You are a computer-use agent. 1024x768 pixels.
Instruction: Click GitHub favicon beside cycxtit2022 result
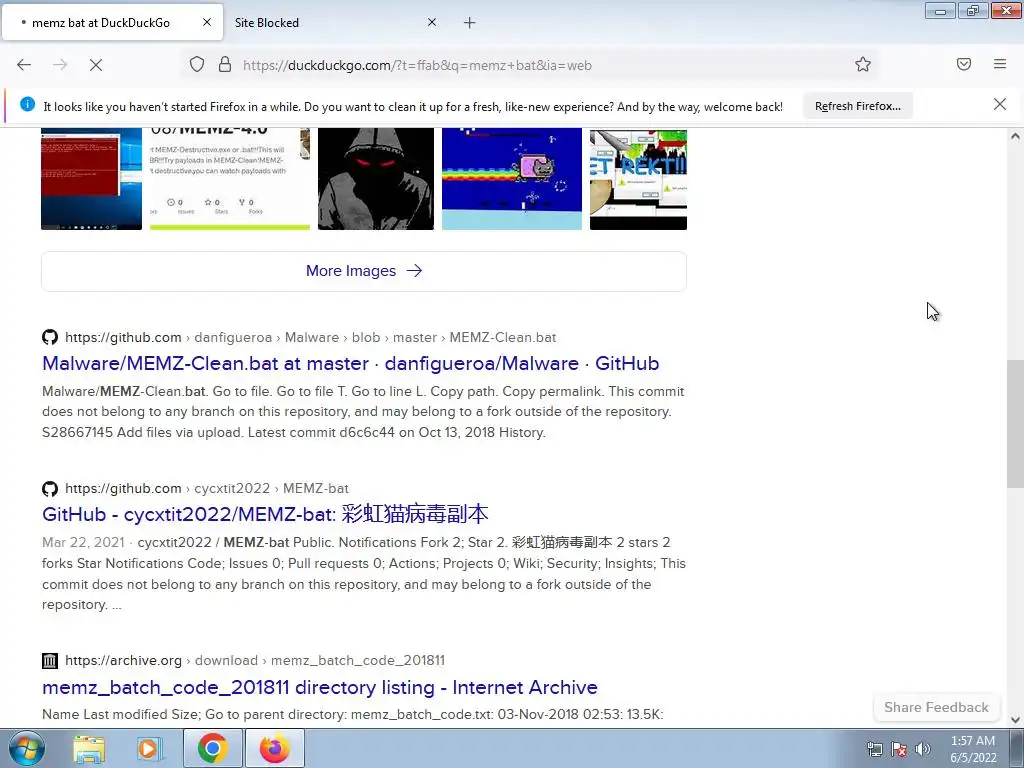coord(50,488)
